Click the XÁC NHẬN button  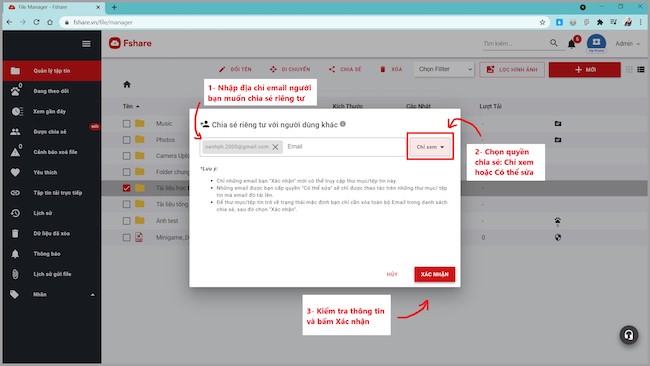tap(434, 274)
